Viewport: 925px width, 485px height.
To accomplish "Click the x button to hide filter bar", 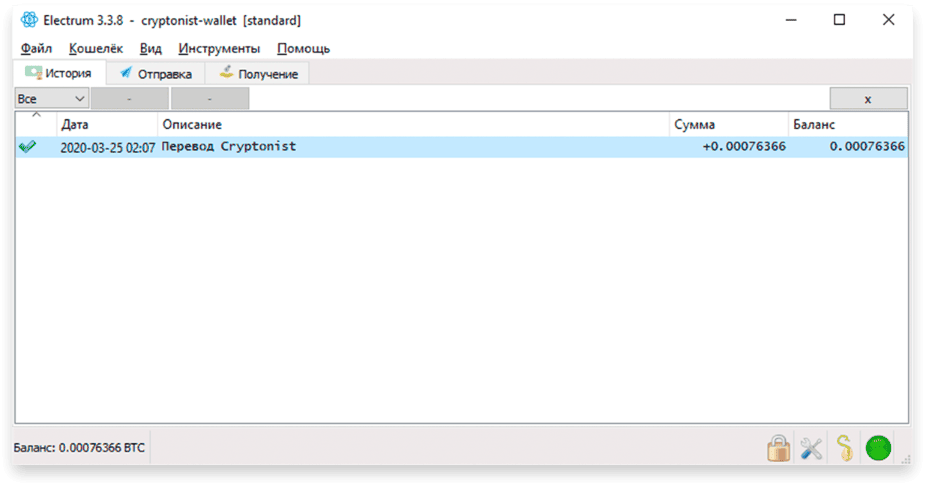I will point(868,99).
